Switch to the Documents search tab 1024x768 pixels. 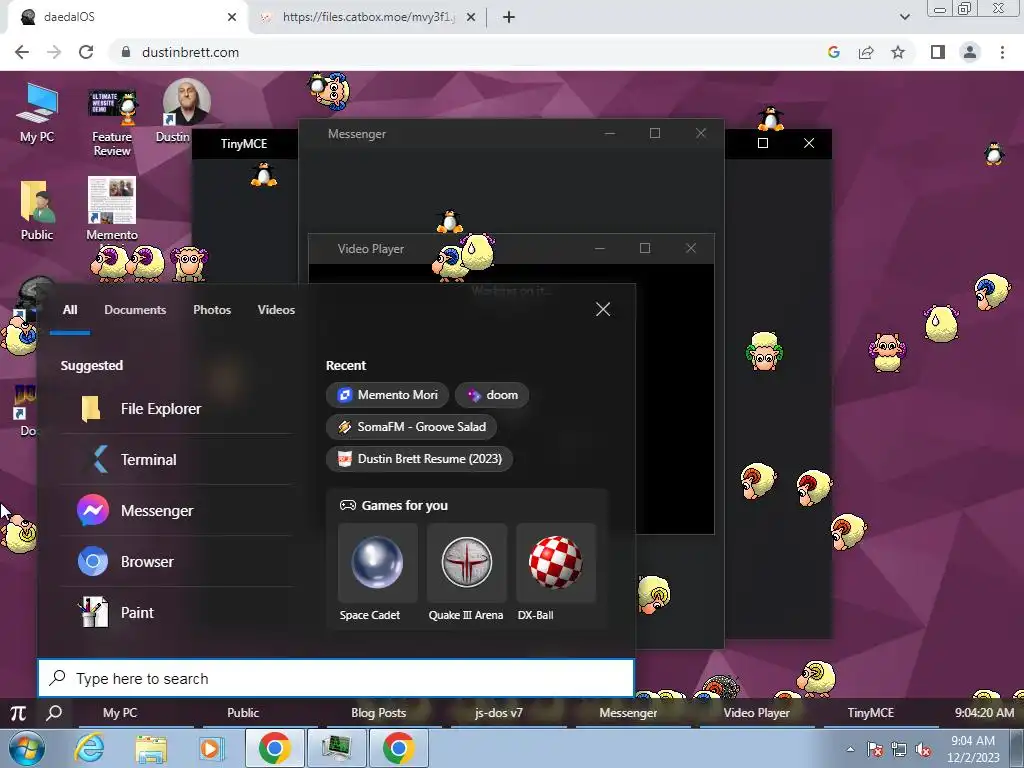(135, 310)
